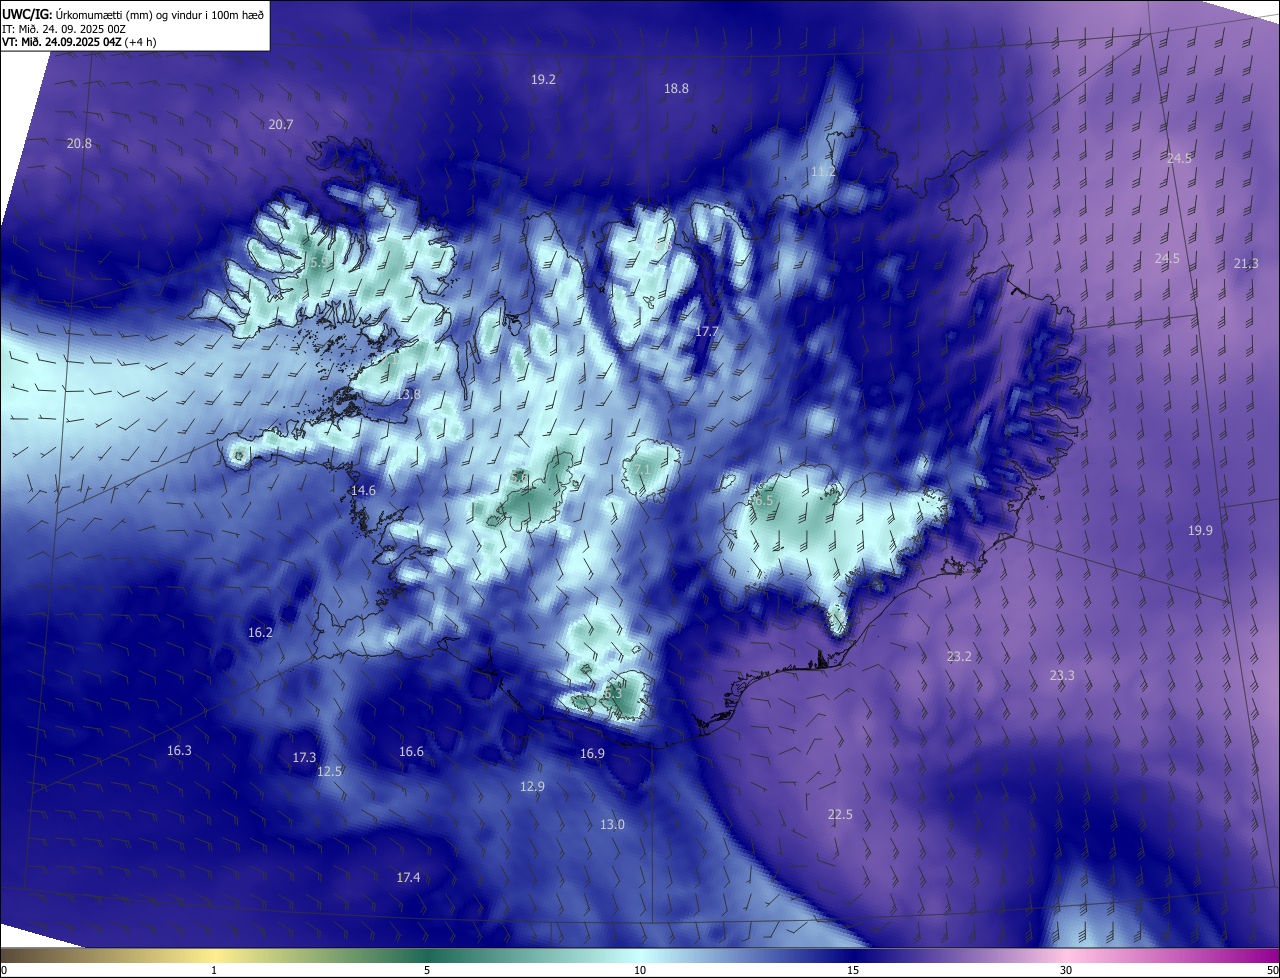Click the 7.1 value inside glacier outline
This screenshot has height=978, width=1280.
(642, 468)
